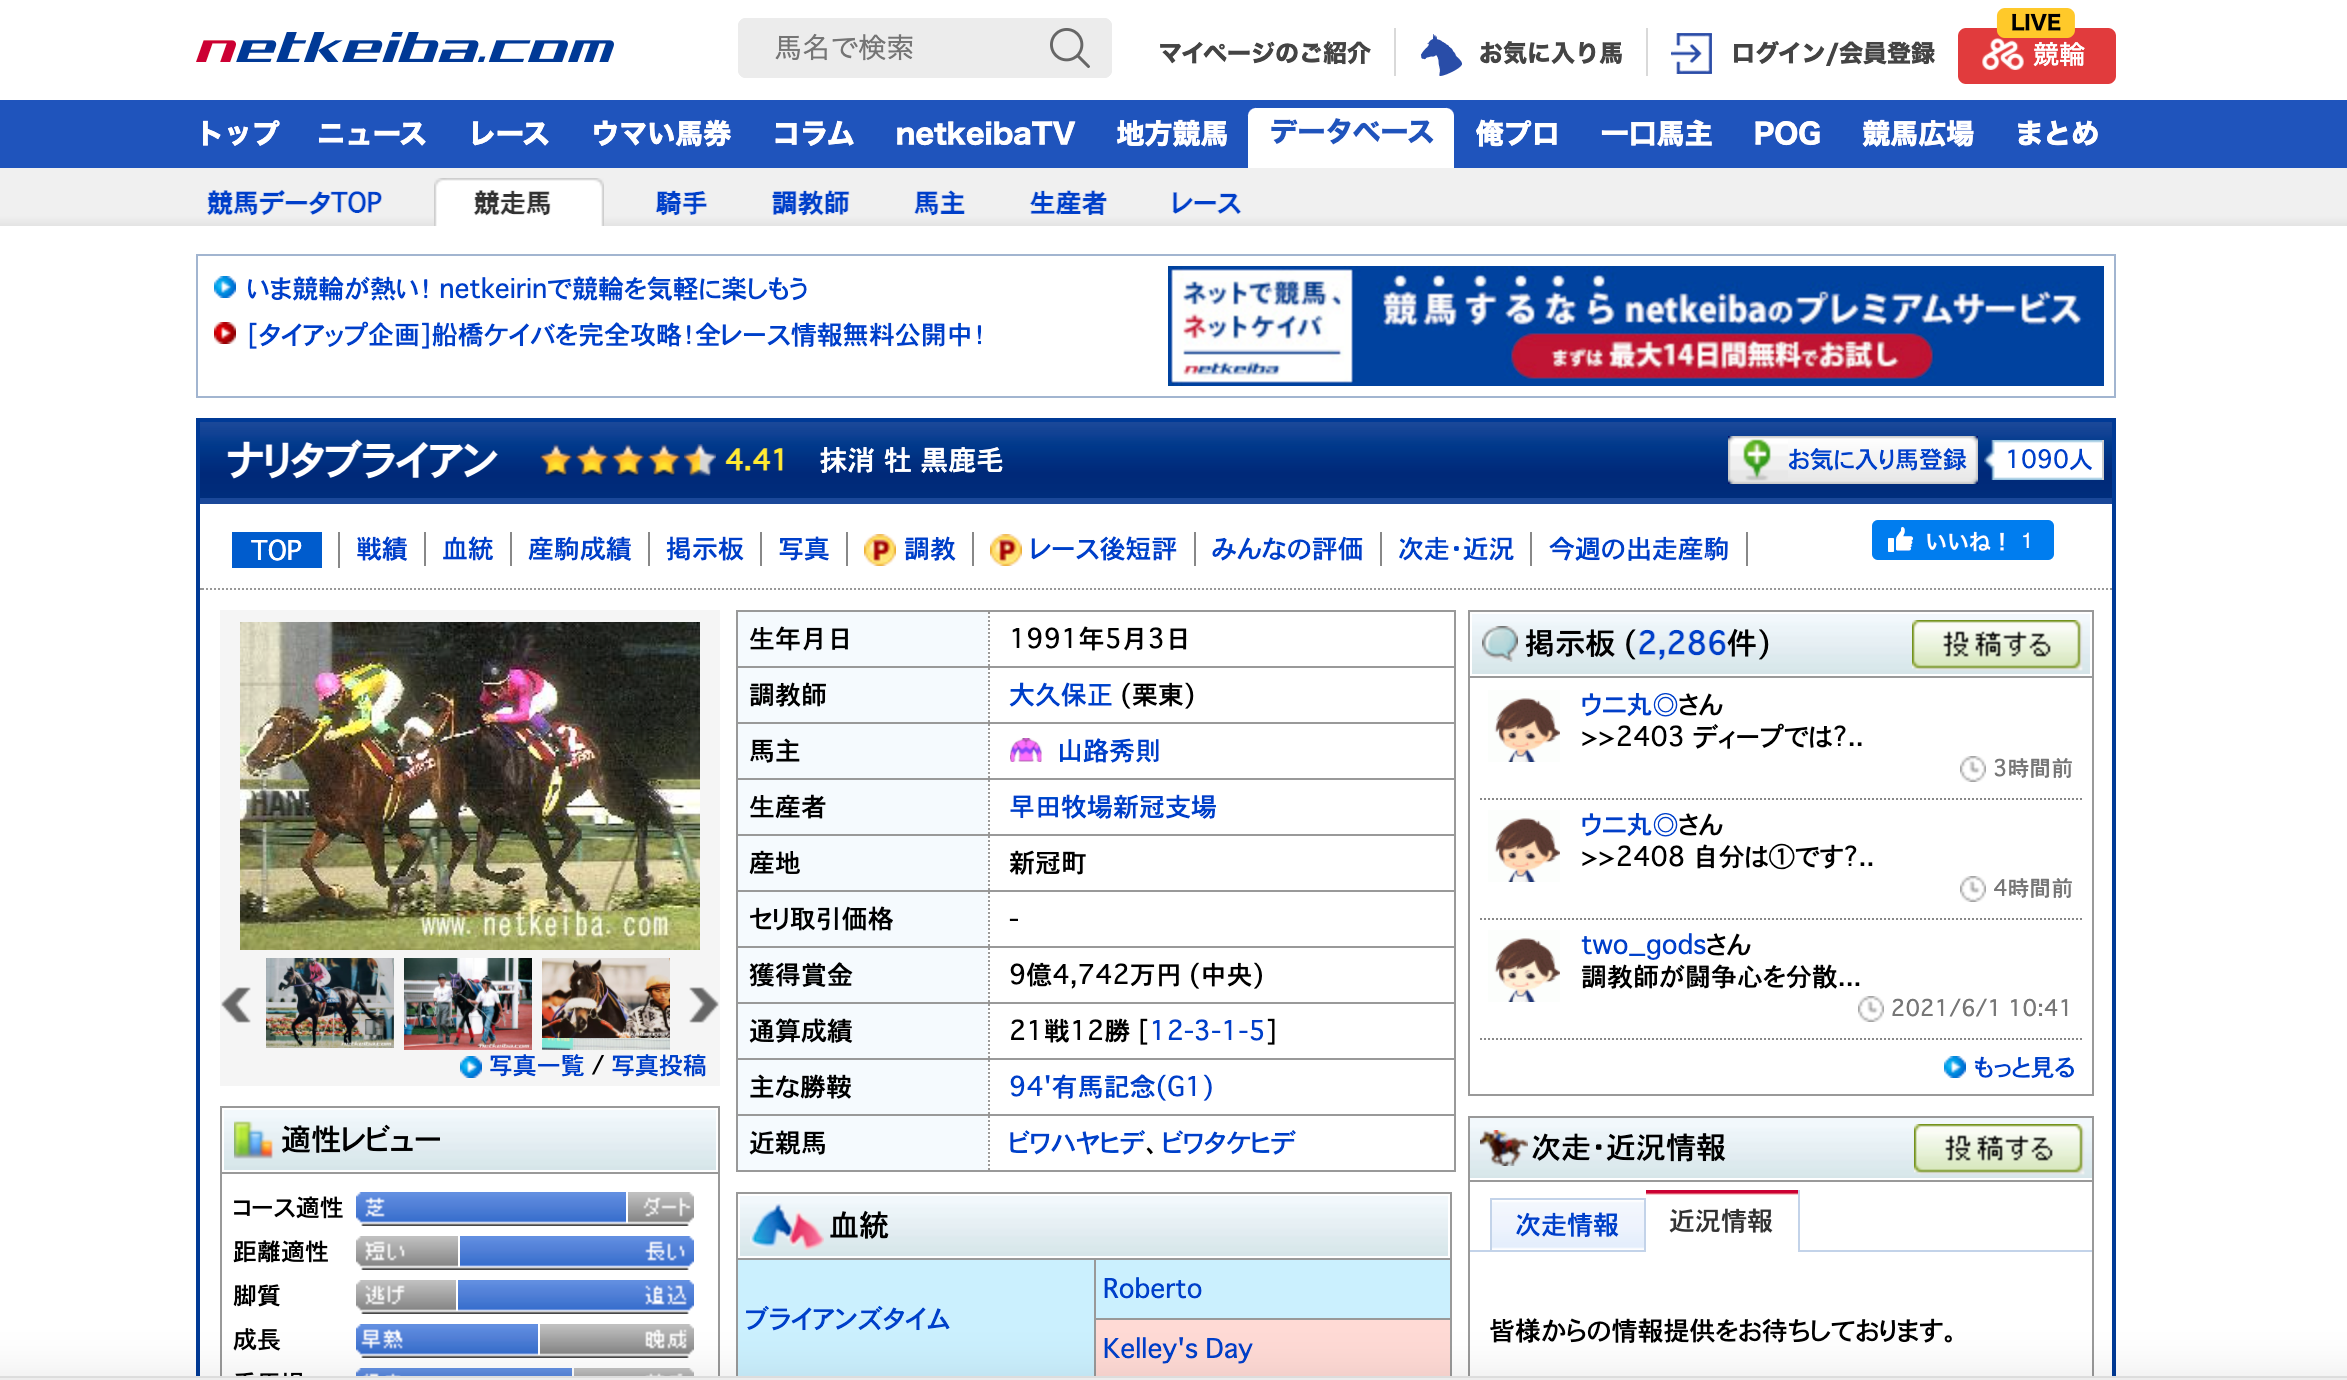Open the two_gods user link
The width and height of the screenshot is (2347, 1380).
pos(1643,945)
